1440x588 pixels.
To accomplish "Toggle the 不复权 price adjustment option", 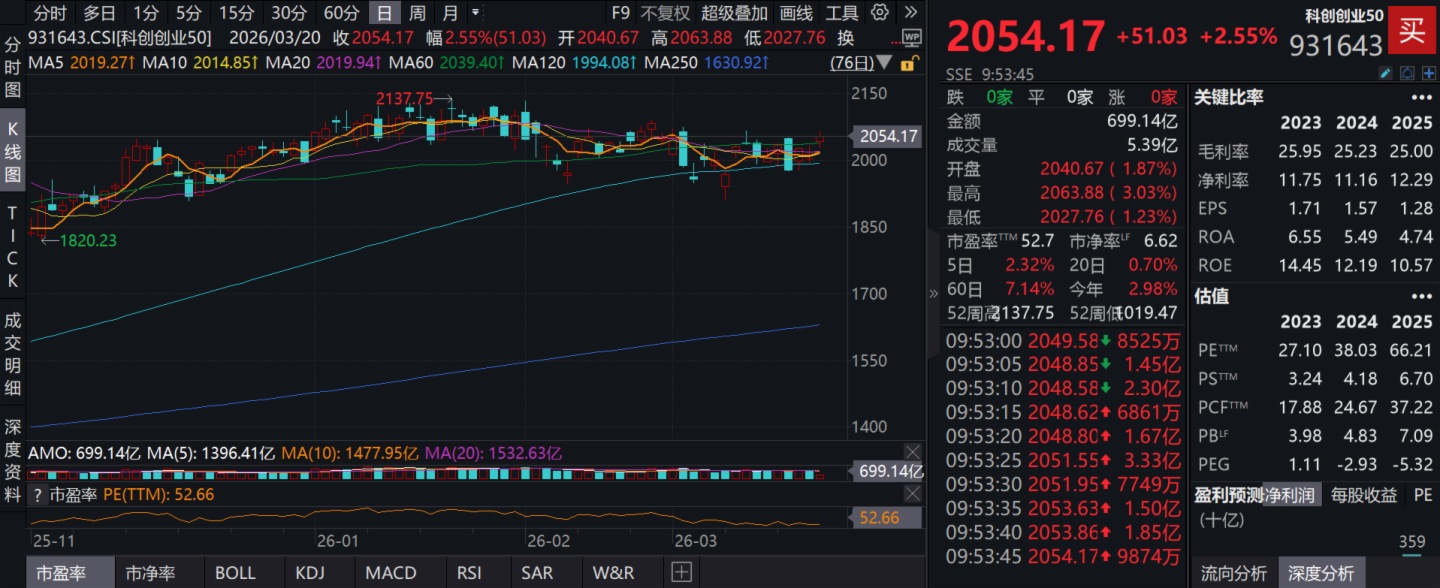I will (665, 13).
